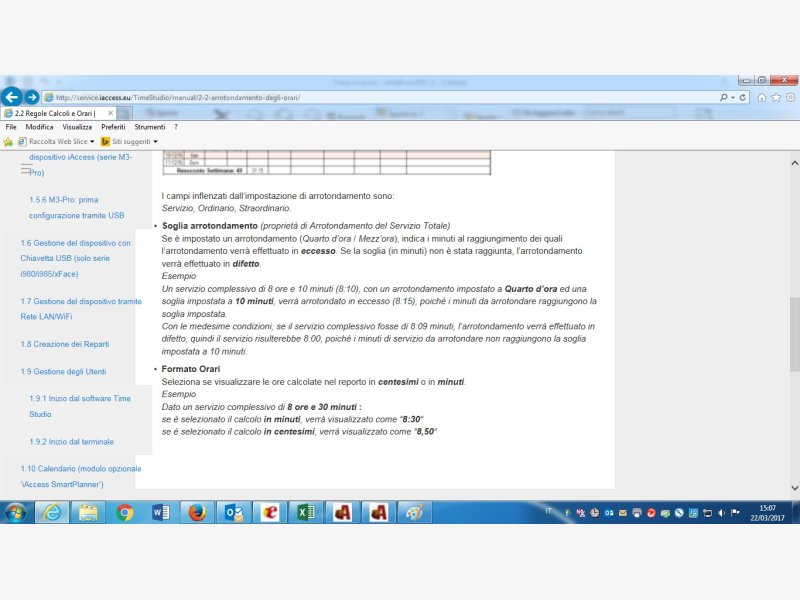Screen dimensions: 800x600
Task: Open the browser Tools gear icon
Action: [788, 97]
